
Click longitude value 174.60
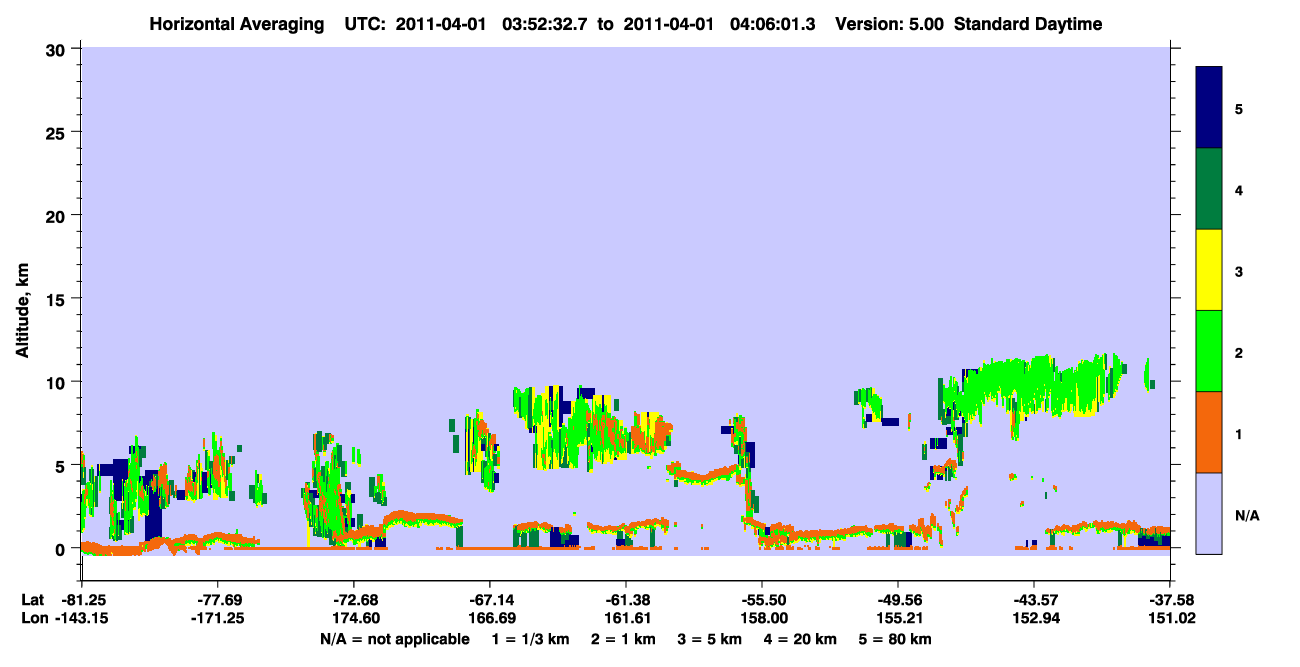coord(354,618)
